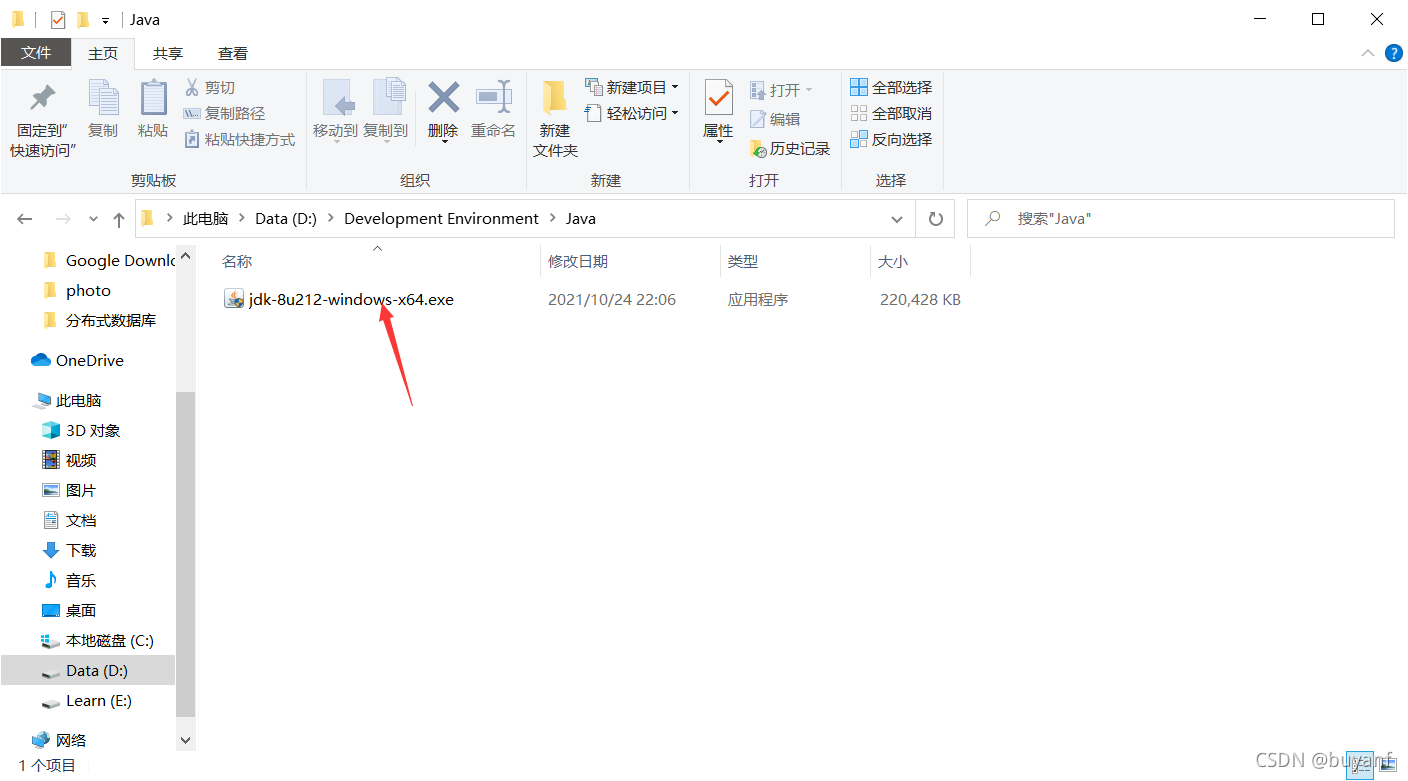Viewport: 1408px width, 781px height.
Task: Click Select none (全部取消)
Action: [x=891, y=113]
